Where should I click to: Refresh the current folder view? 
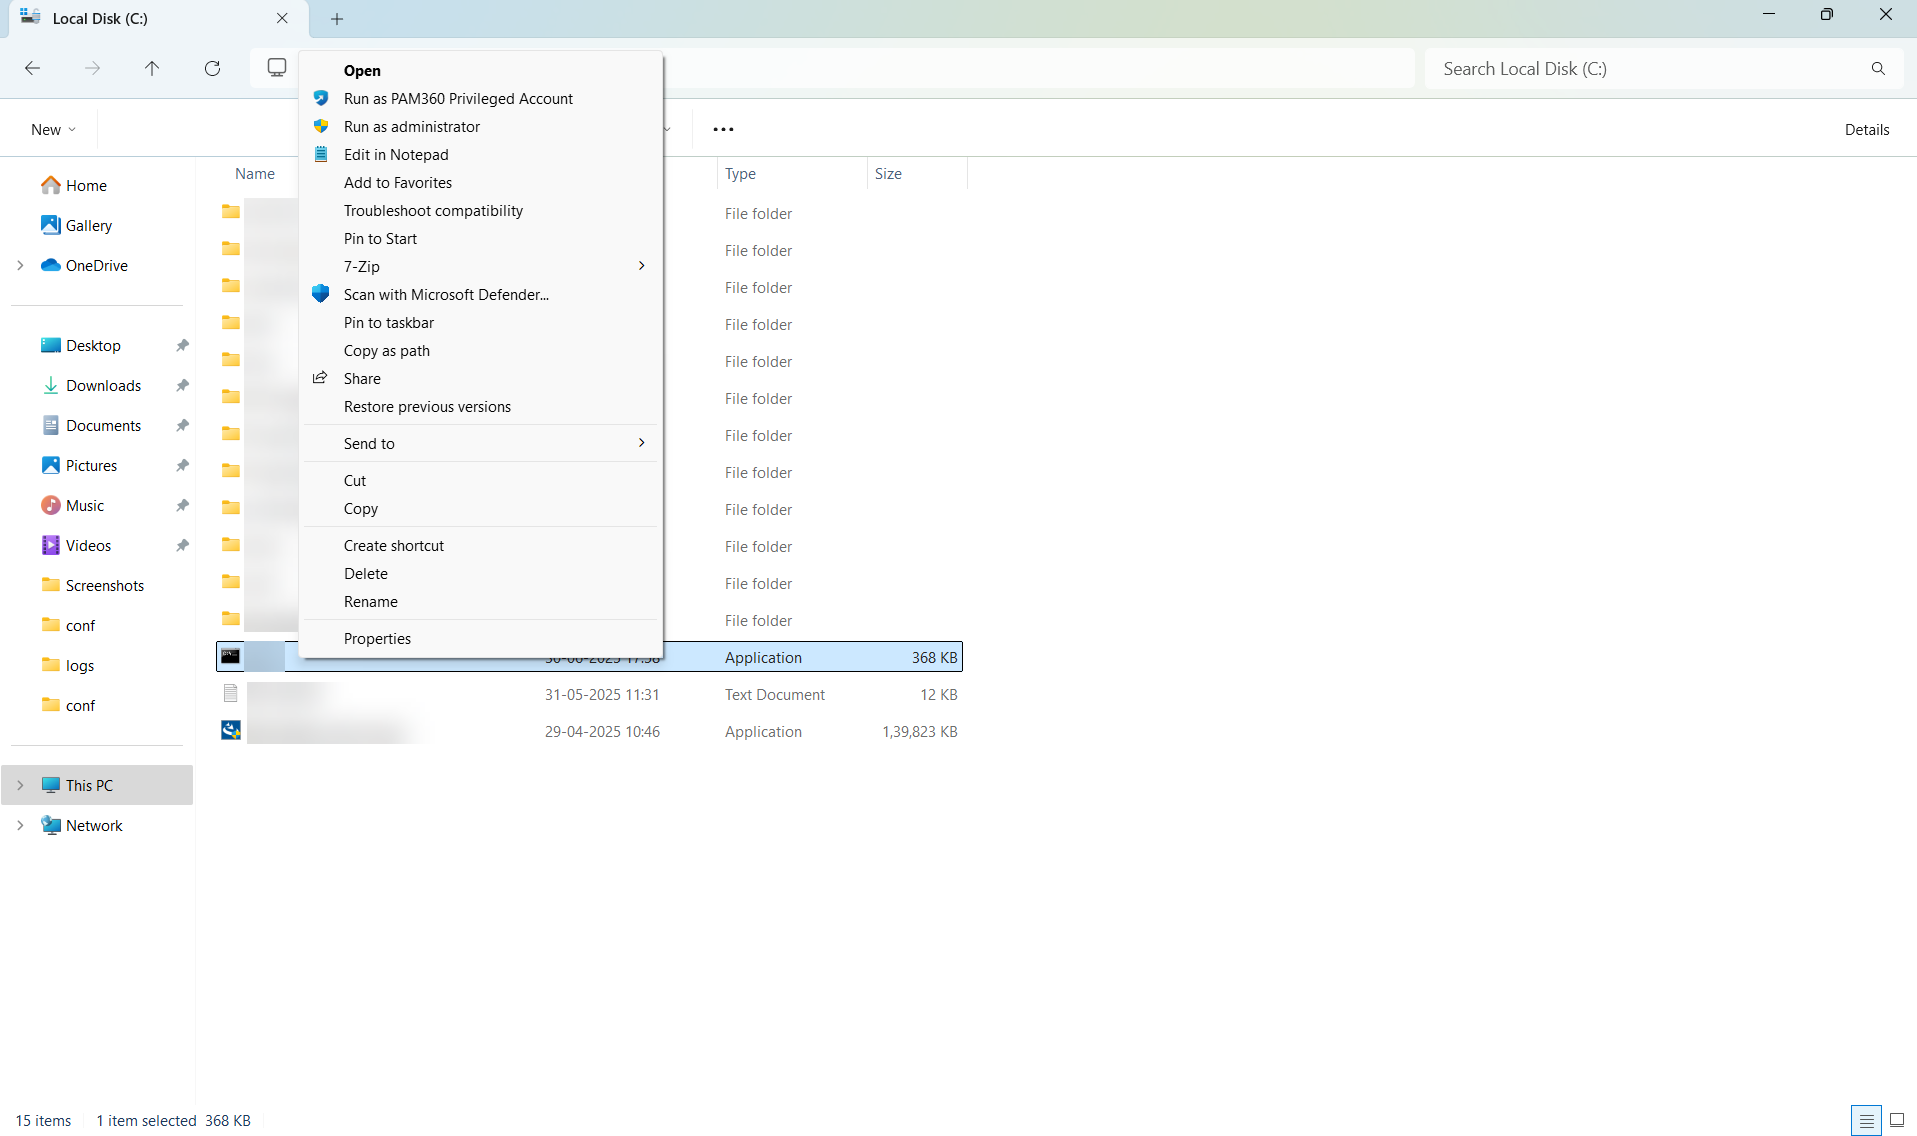[212, 68]
